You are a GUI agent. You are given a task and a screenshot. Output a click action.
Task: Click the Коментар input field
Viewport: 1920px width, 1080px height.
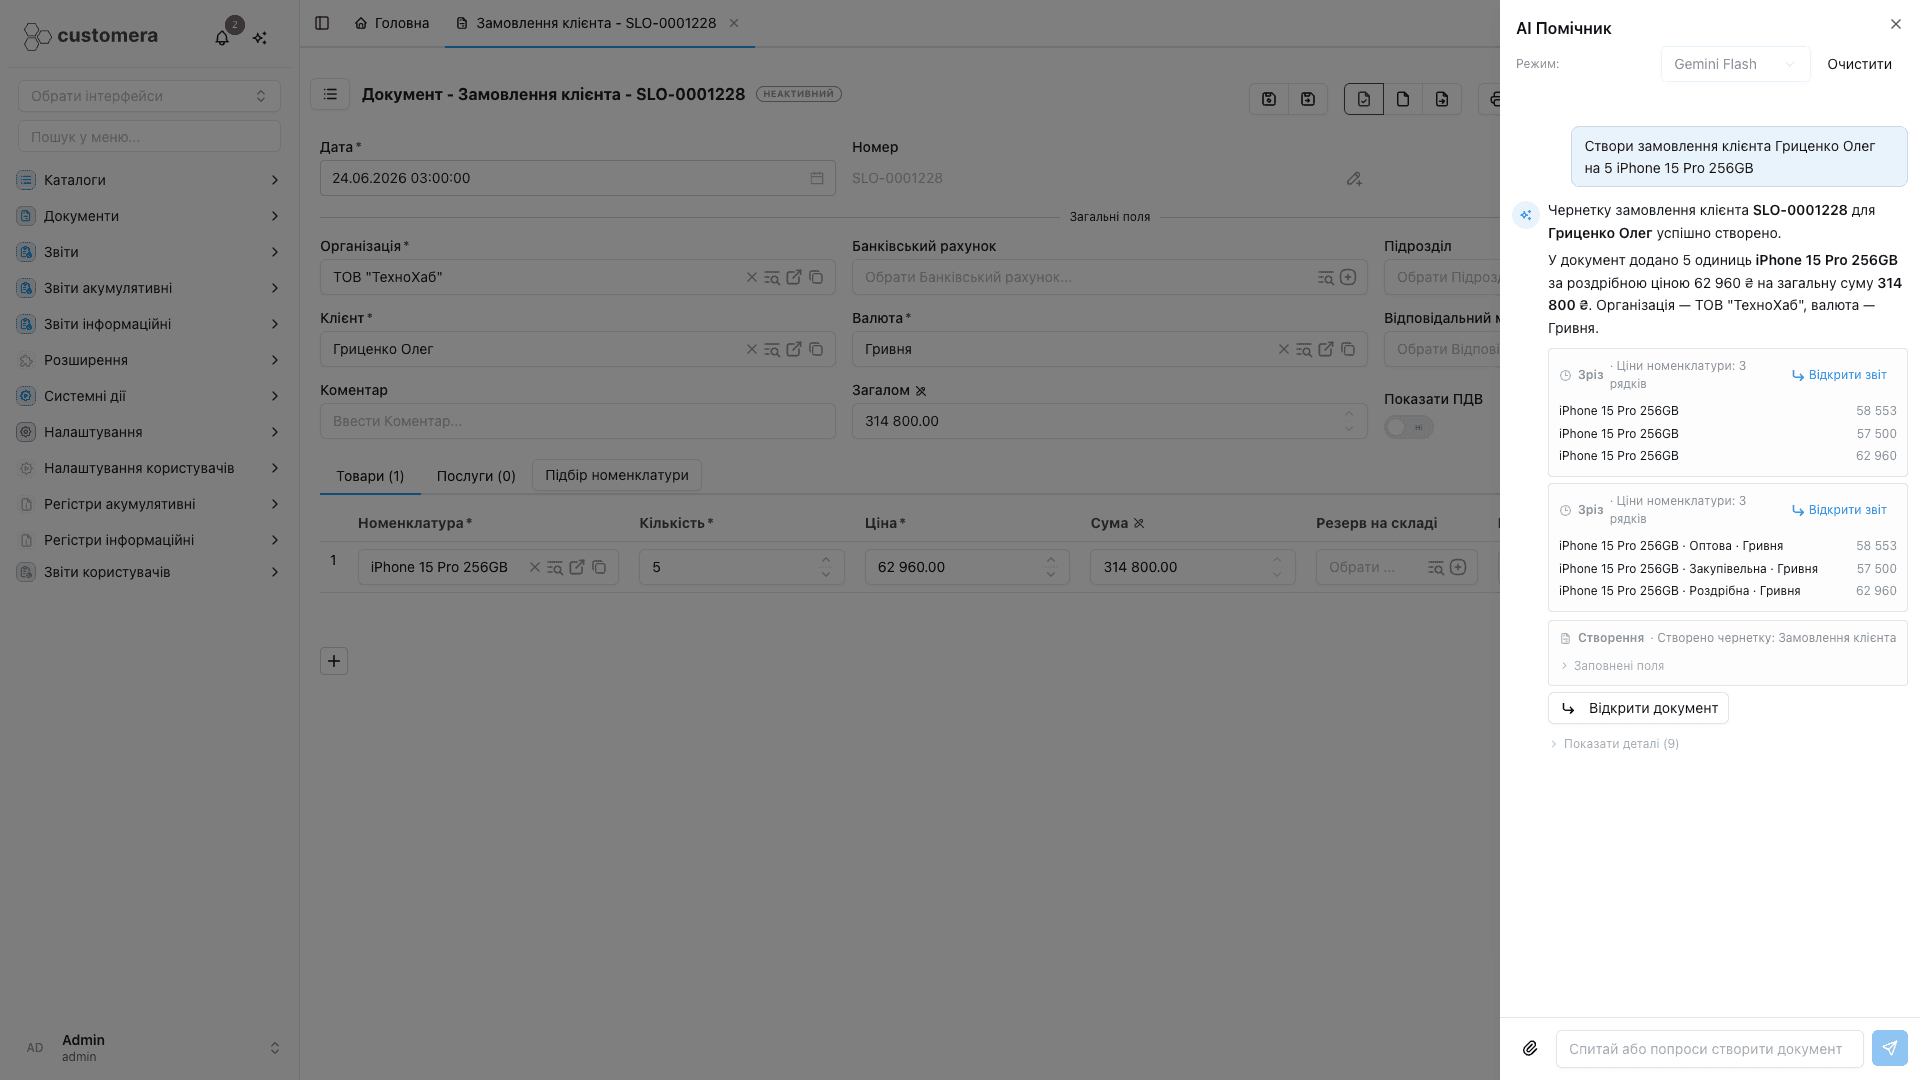tap(577, 421)
